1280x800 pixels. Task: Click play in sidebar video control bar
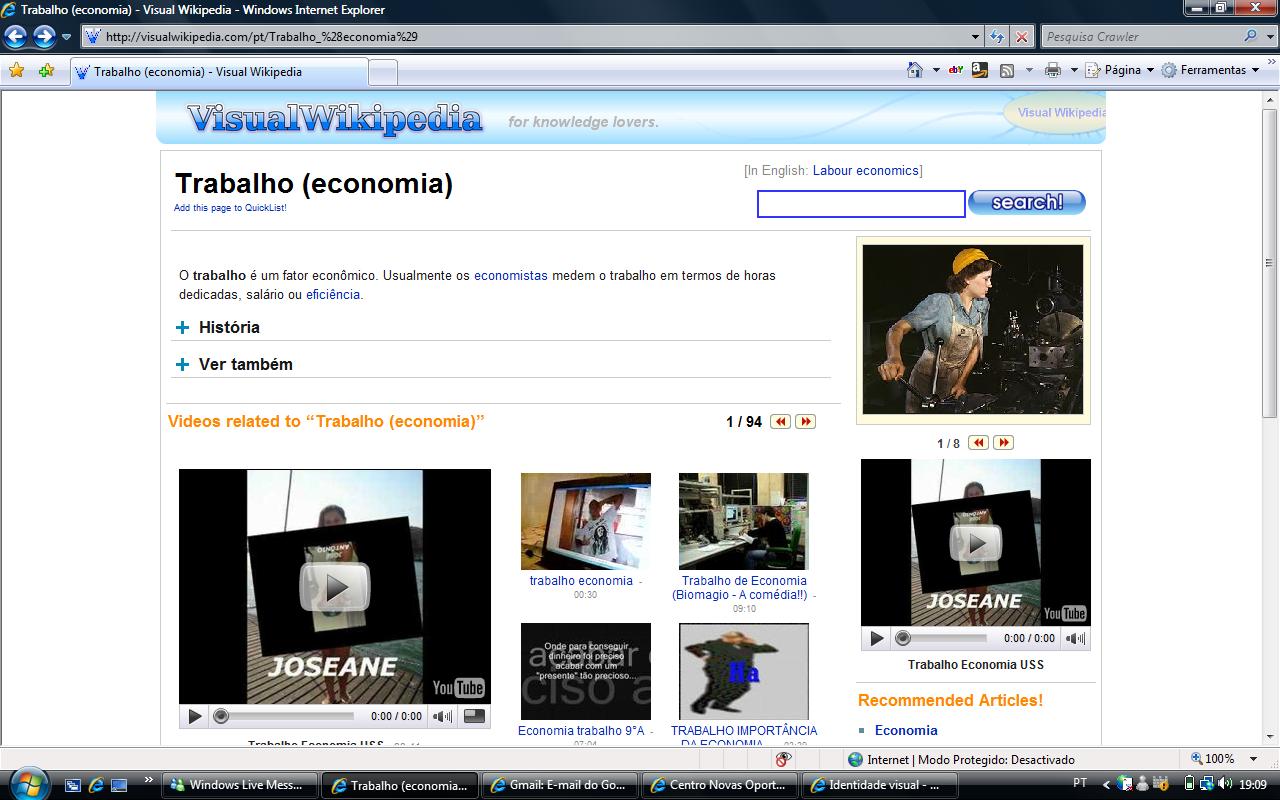pos(877,638)
